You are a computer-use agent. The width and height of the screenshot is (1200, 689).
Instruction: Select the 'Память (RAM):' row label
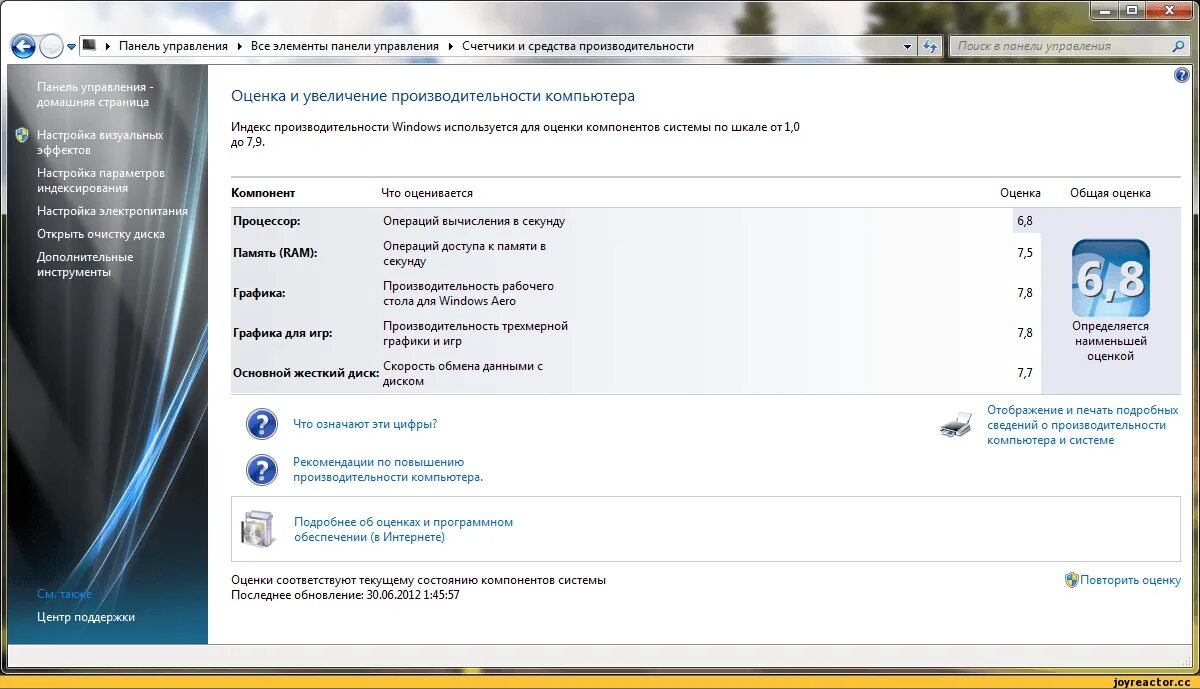click(275, 253)
